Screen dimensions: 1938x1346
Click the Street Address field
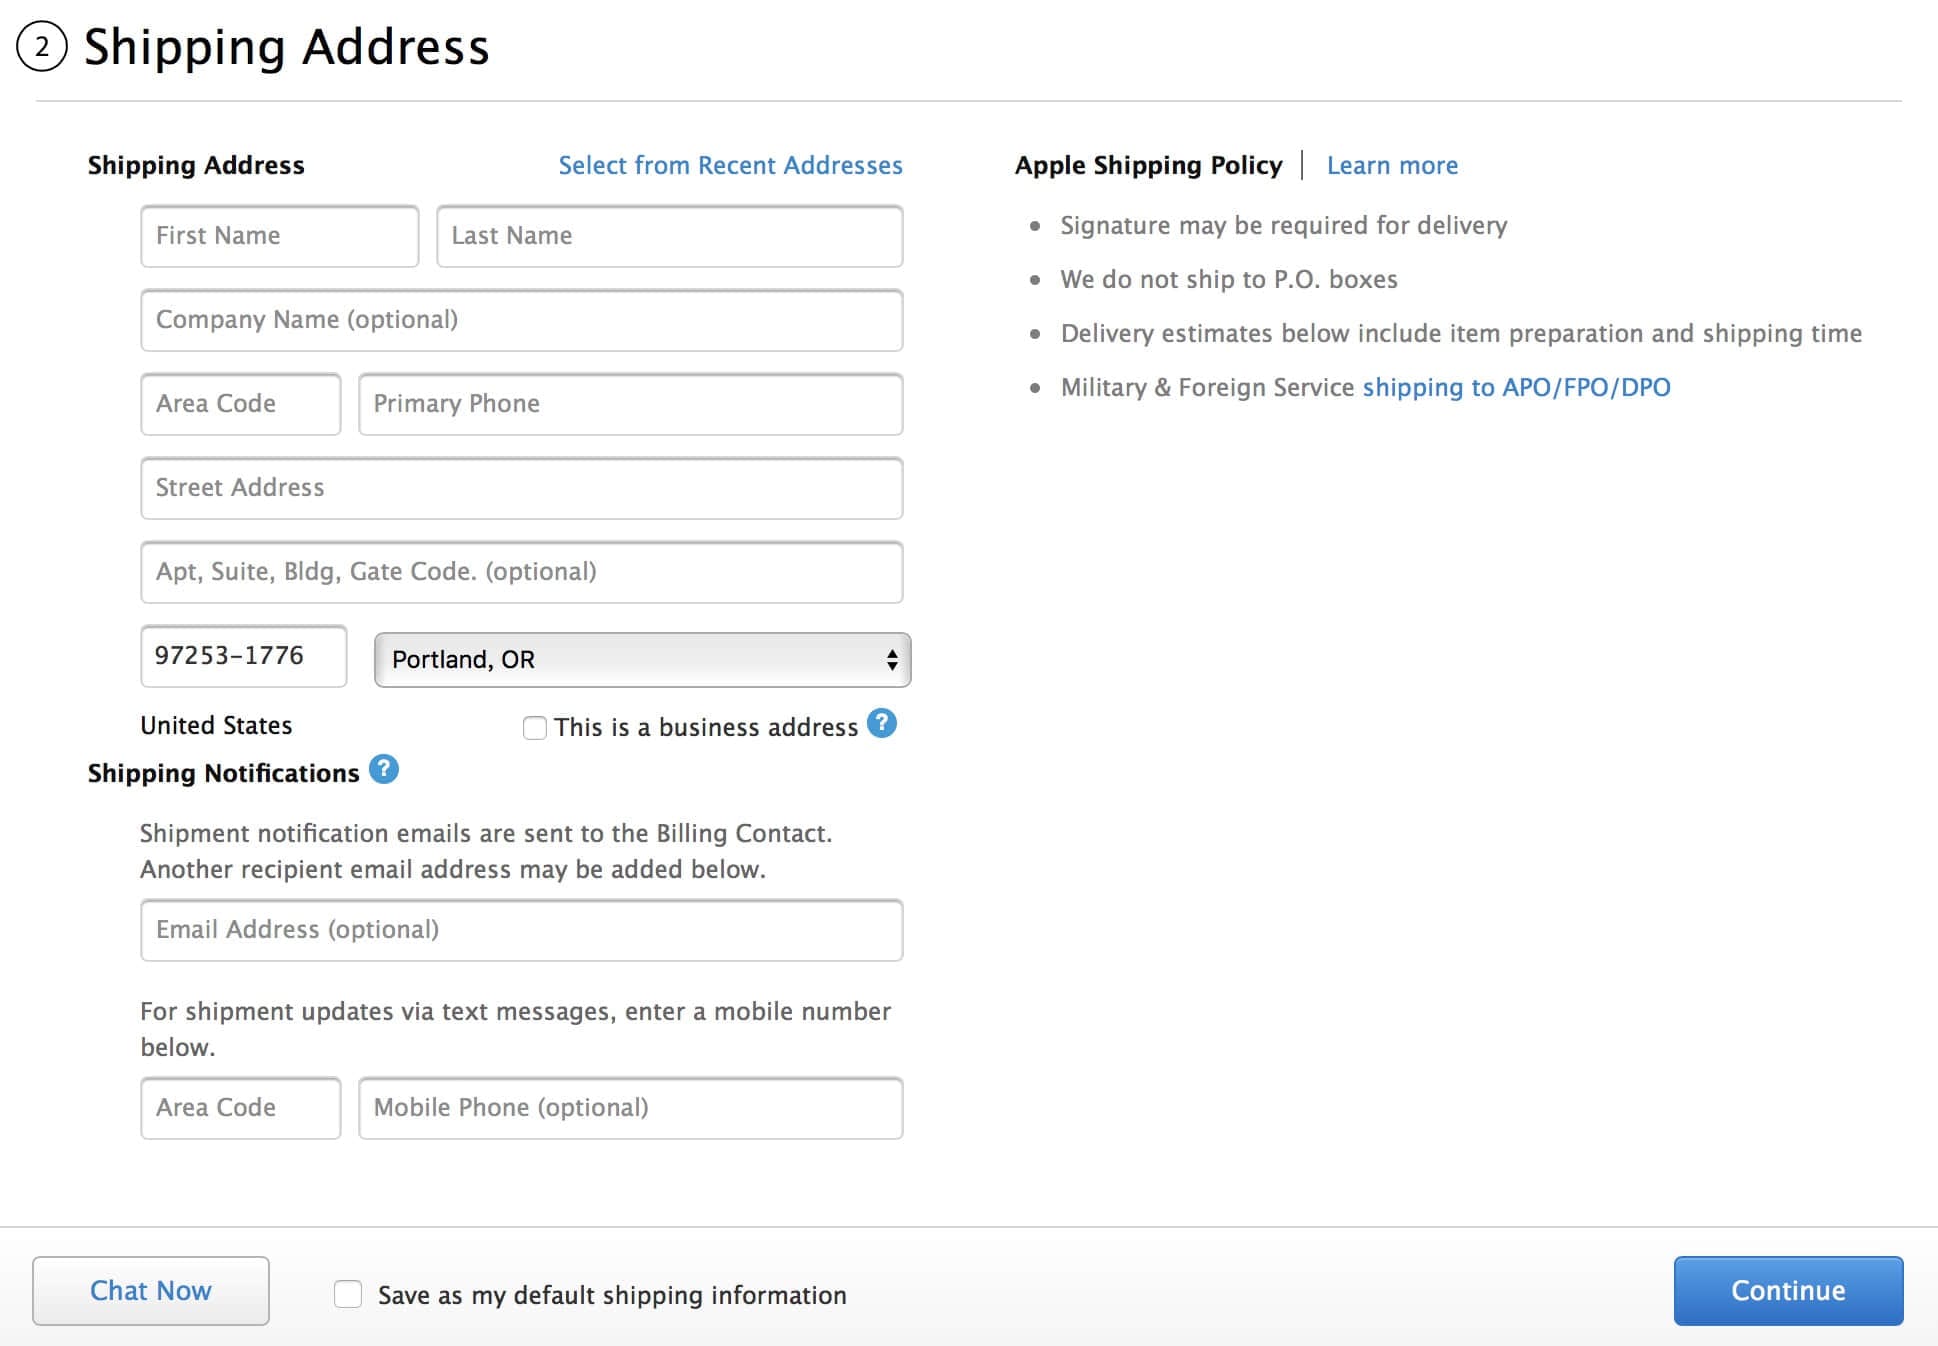[522, 488]
